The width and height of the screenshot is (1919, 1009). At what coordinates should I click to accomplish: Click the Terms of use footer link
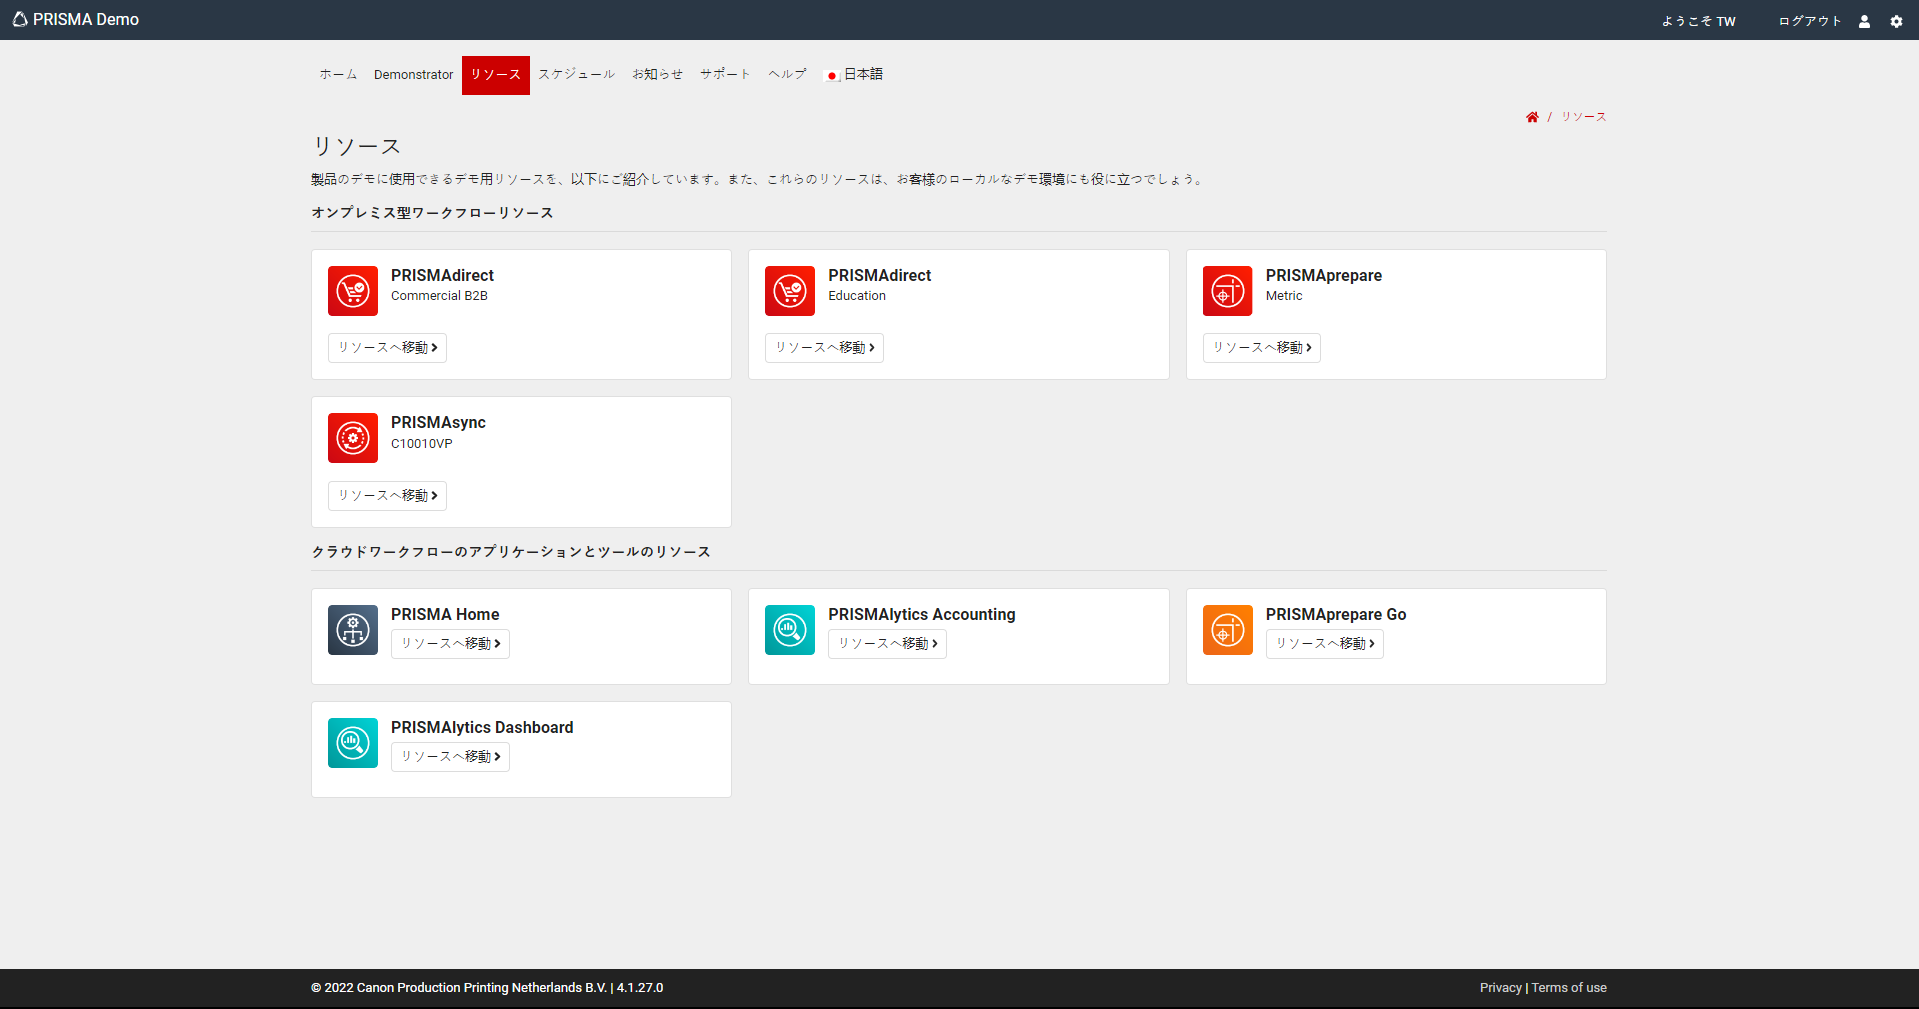point(1569,988)
